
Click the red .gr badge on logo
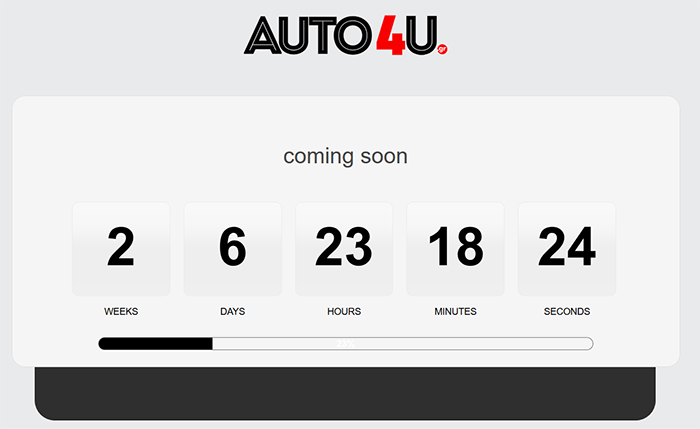(x=442, y=48)
